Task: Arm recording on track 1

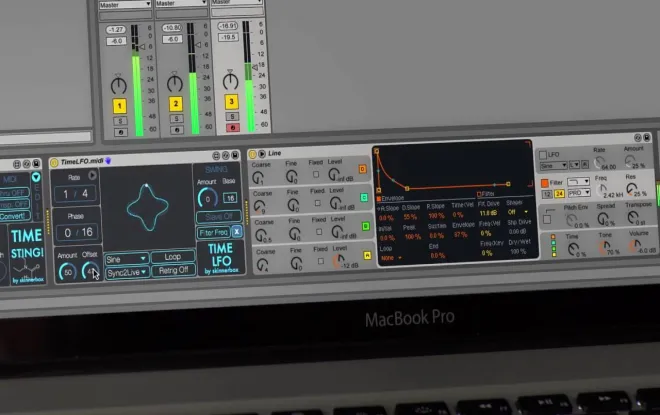Action: click(x=121, y=132)
